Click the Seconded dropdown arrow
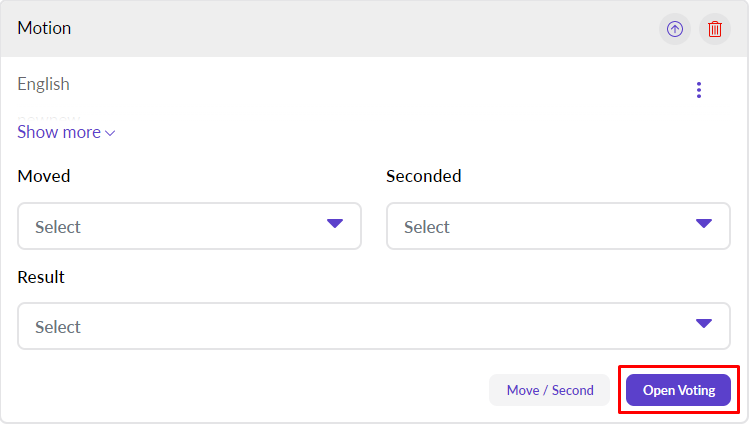Viewport: 754px width, 428px height. pyautogui.click(x=704, y=223)
